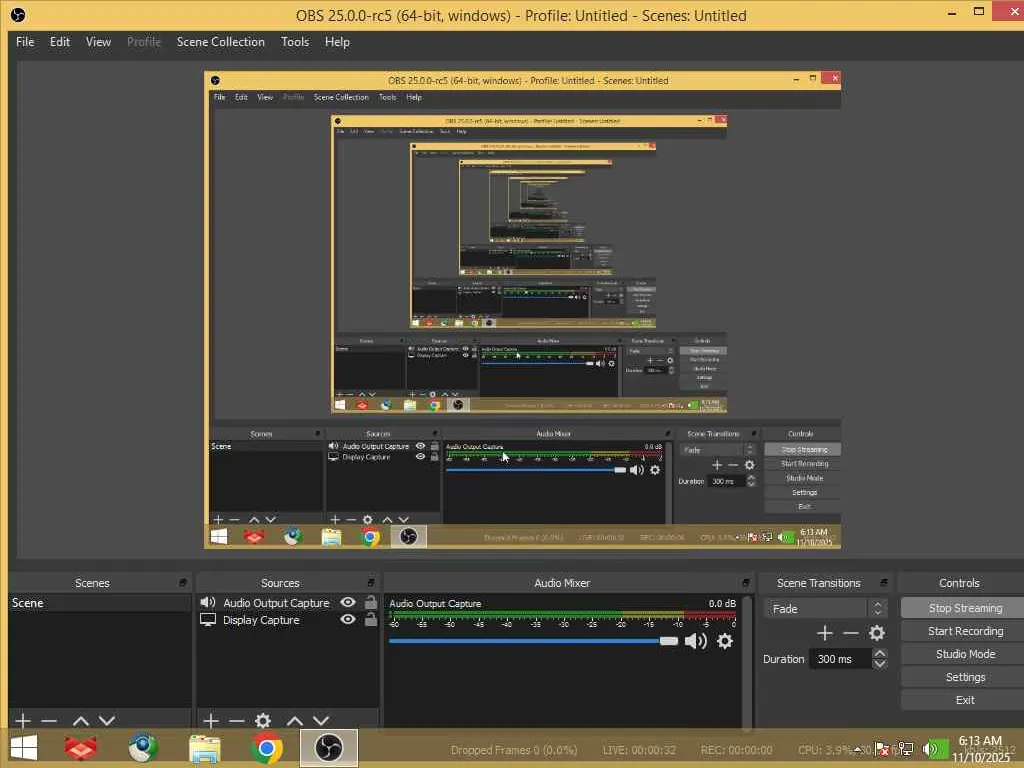This screenshot has width=1024, height=768.
Task: Open Audio Output Capture mixer gear settings
Action: pyautogui.click(x=725, y=641)
